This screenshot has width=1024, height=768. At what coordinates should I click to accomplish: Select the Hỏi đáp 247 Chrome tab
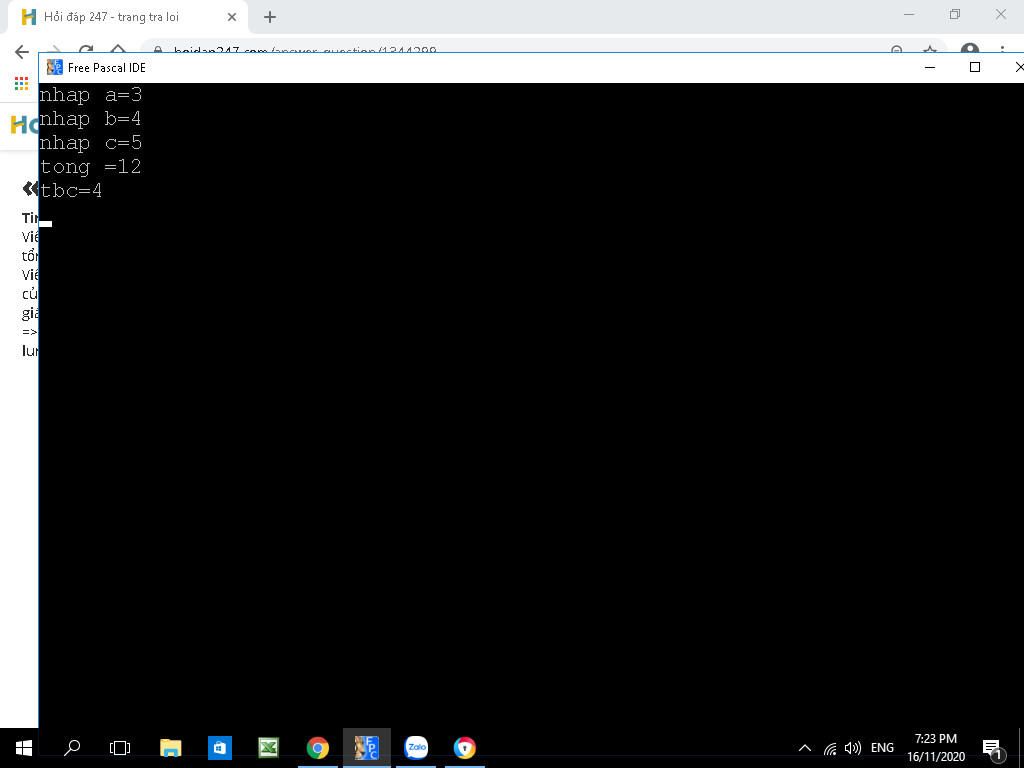[x=127, y=17]
